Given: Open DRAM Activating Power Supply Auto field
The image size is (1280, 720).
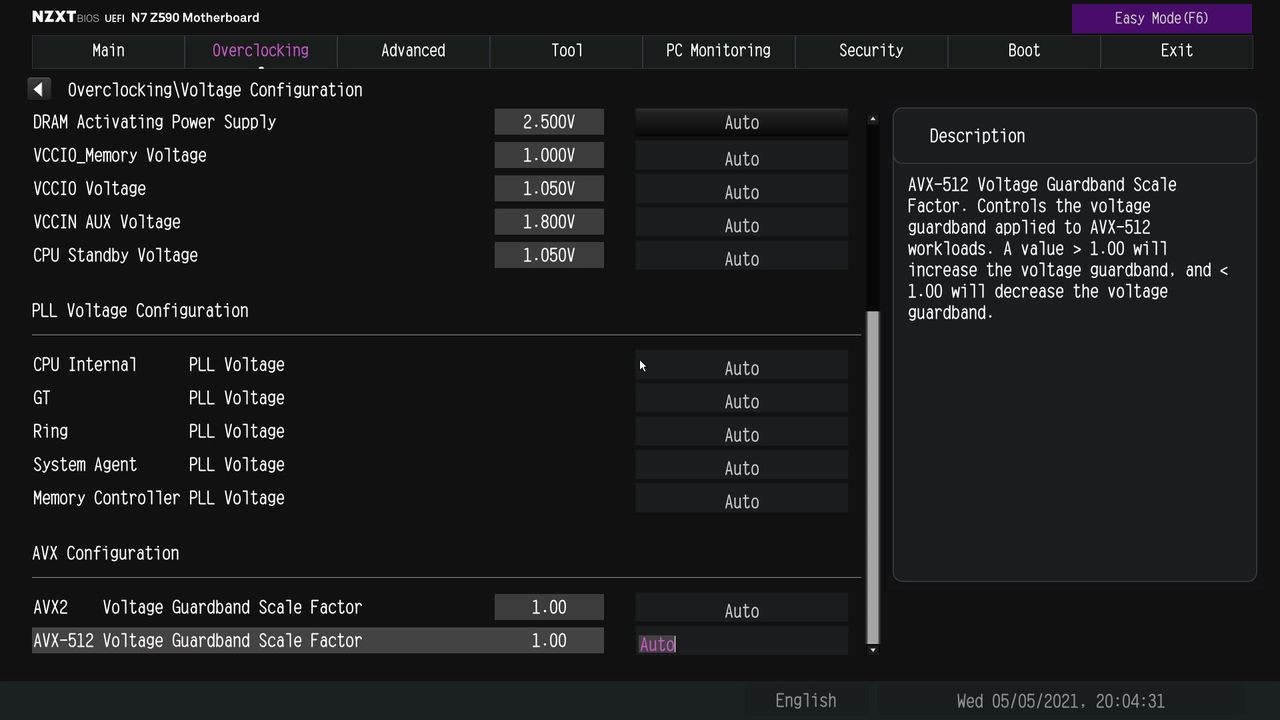Looking at the screenshot, I should [x=742, y=122].
